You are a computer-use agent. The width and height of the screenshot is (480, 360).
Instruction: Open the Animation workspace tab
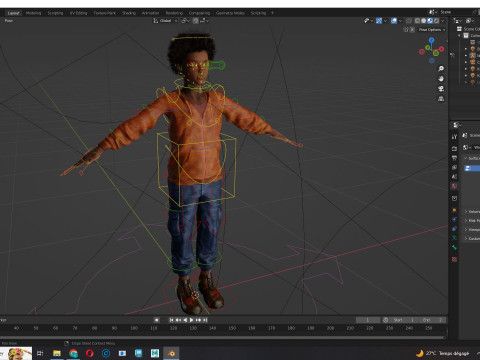click(150, 13)
